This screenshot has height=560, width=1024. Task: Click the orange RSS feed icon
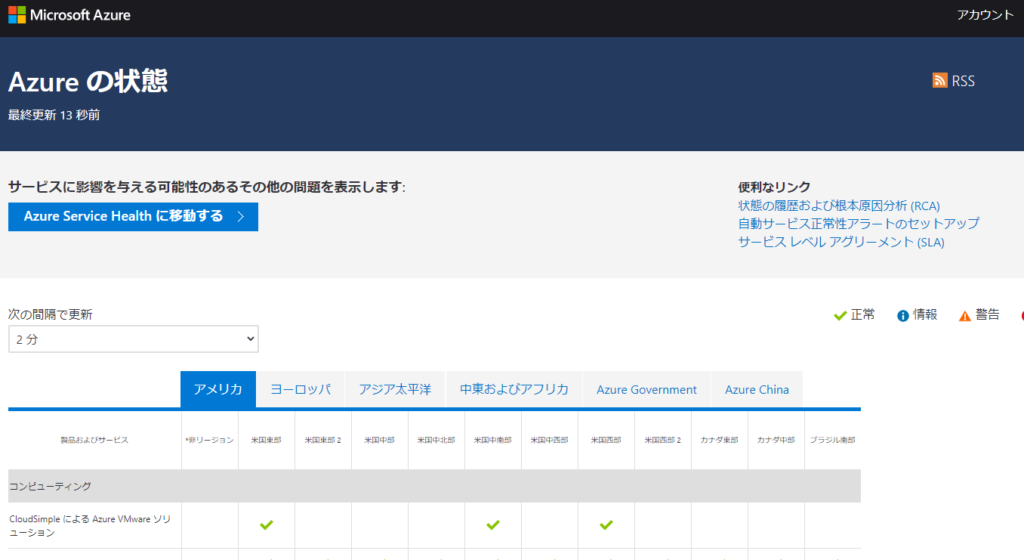click(x=940, y=80)
